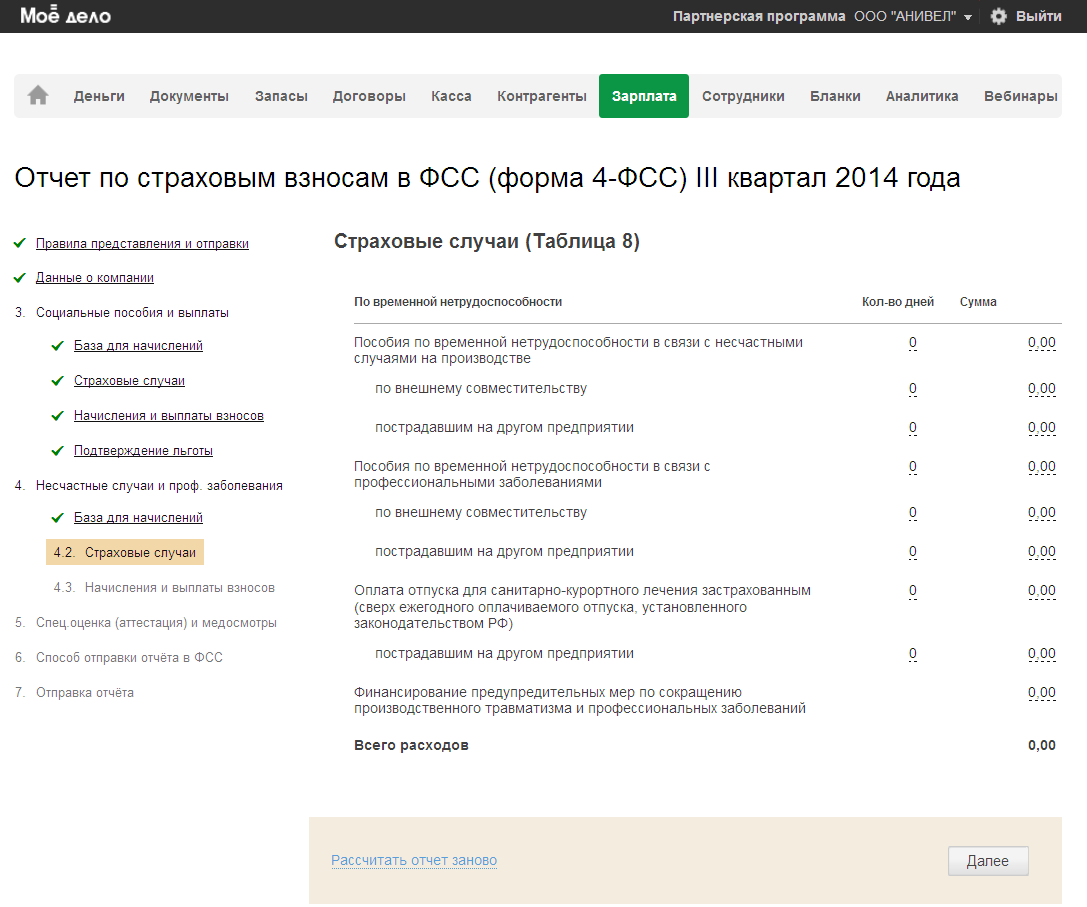This screenshot has height=907, width=1087.
Task: Open Данные о компании step
Action: 95,277
